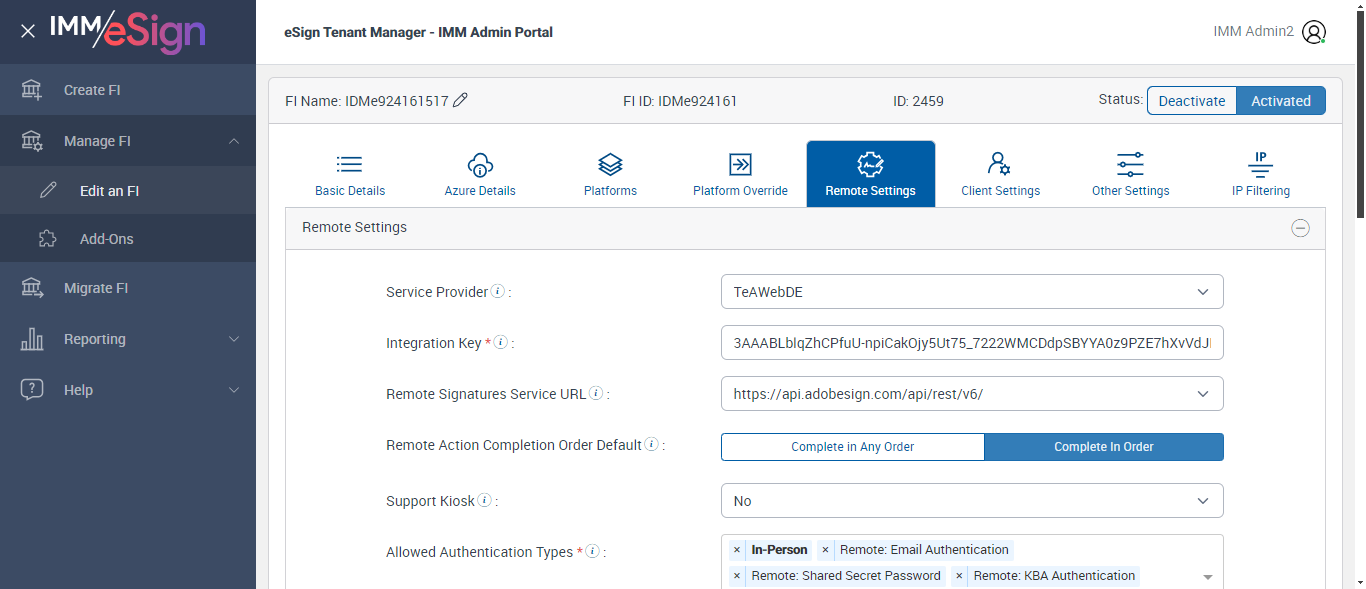The height and width of the screenshot is (589, 1366).
Task: Collapse Remote Settings panel with minus icon
Action: [1300, 228]
